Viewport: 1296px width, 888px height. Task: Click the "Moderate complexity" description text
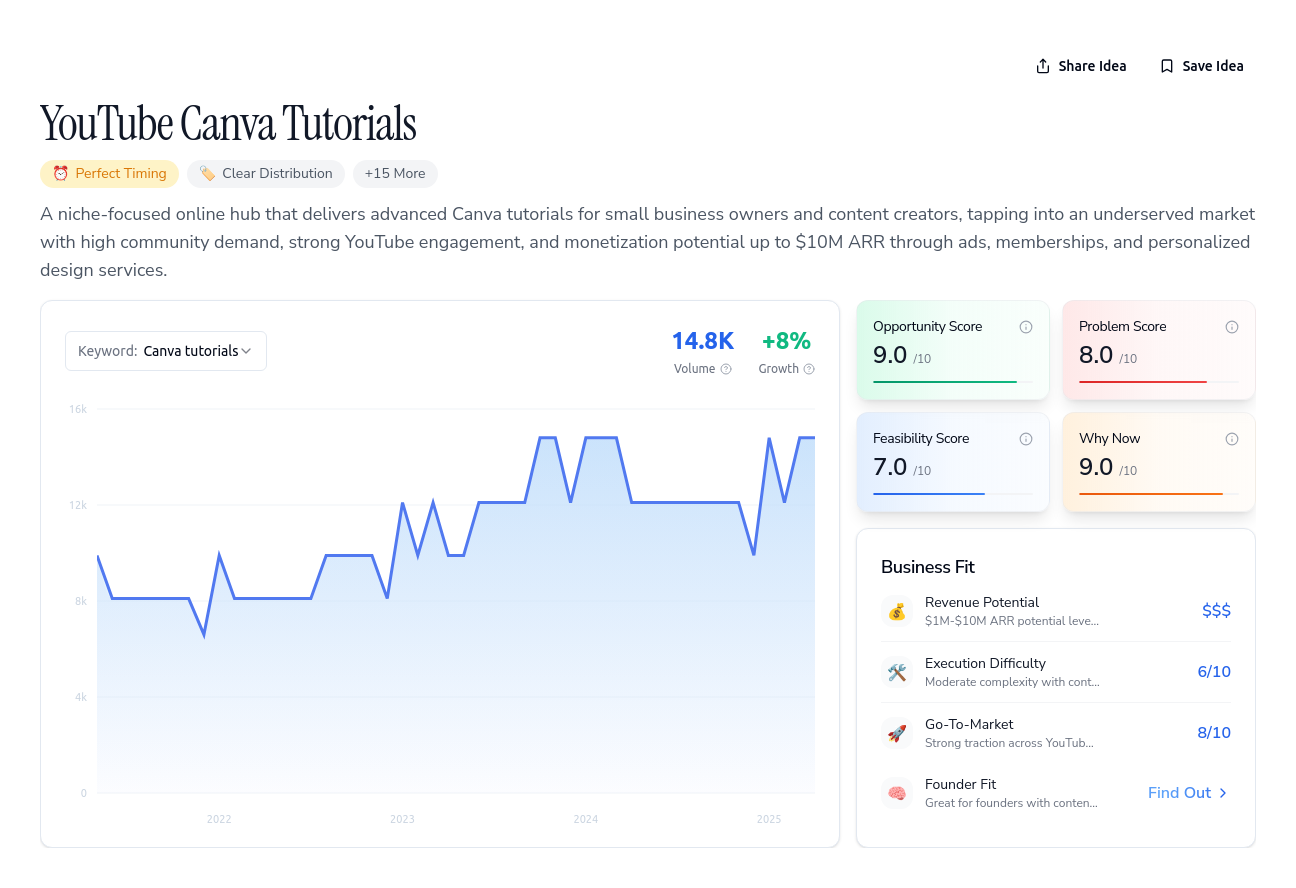click(x=1012, y=682)
